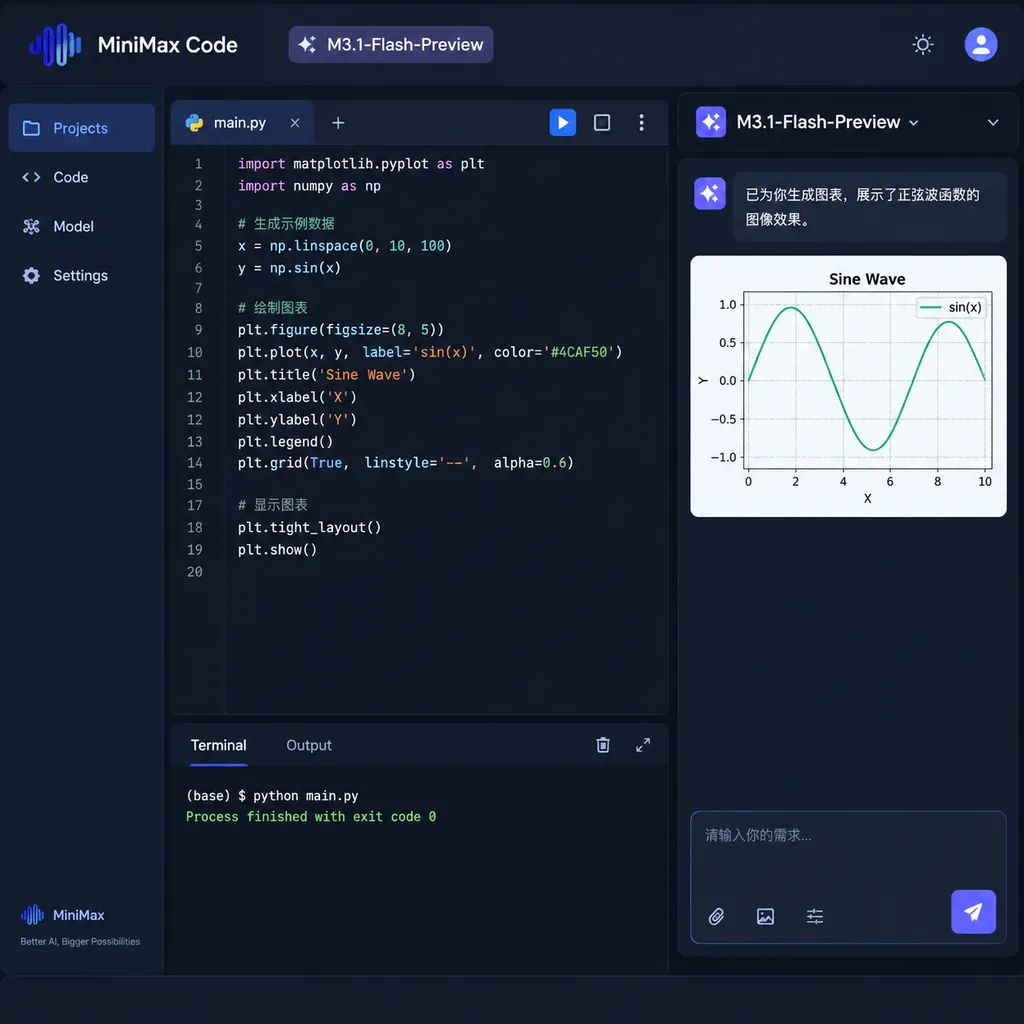Click the M3.1-Flash-Preview badge in header
The width and height of the screenshot is (1024, 1024).
pos(391,44)
